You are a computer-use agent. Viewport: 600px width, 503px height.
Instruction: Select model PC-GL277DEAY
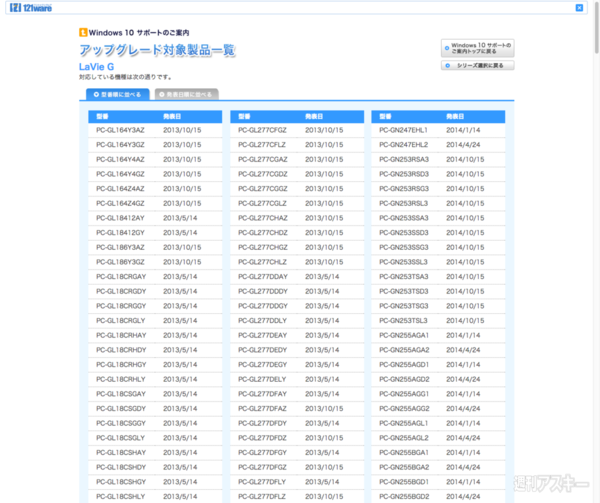(262, 335)
